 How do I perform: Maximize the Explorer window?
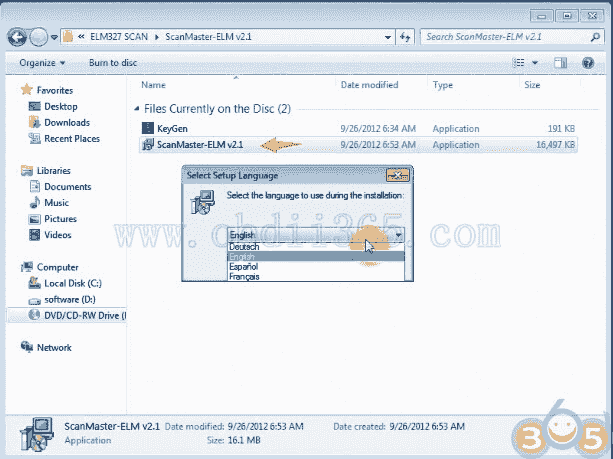567,16
